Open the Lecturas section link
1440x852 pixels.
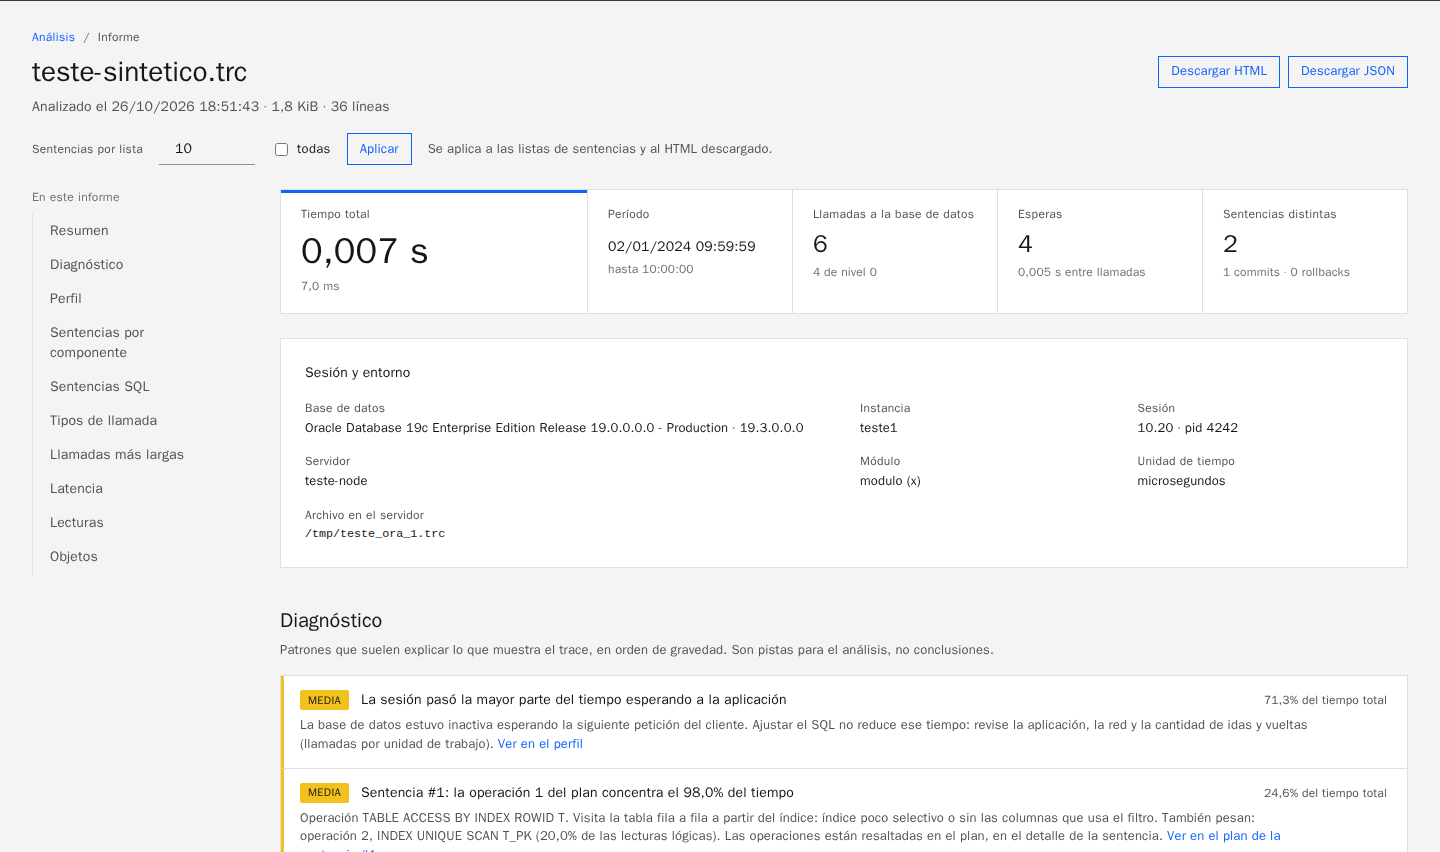coord(77,523)
